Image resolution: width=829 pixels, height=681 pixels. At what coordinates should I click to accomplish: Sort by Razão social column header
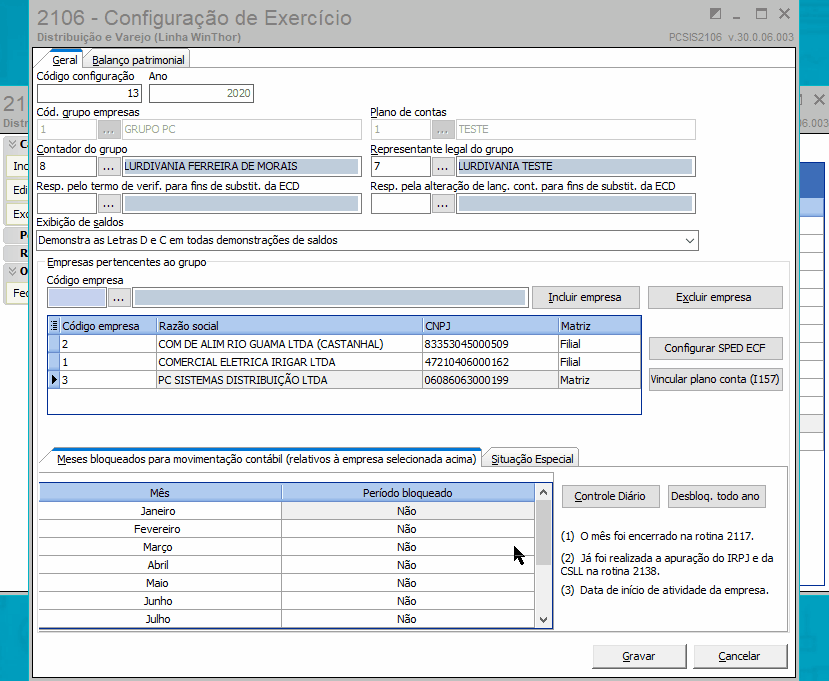(289, 326)
